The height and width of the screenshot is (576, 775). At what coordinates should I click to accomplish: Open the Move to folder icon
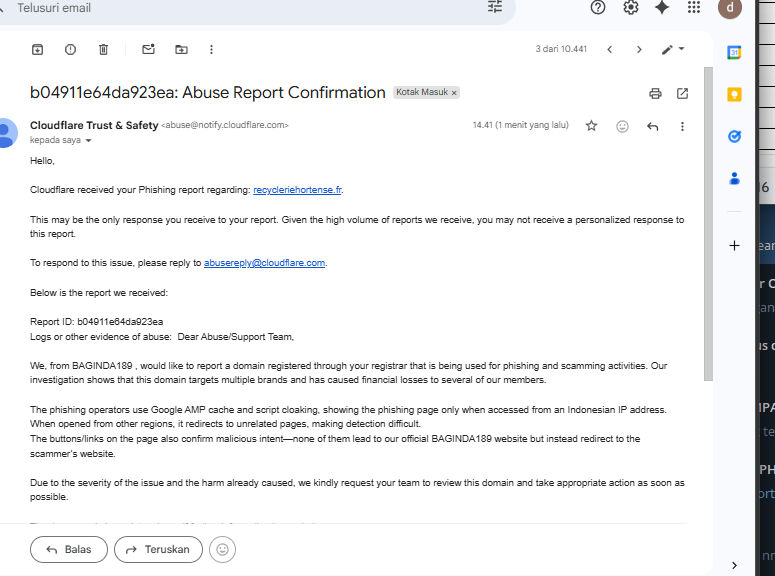[x=181, y=49]
